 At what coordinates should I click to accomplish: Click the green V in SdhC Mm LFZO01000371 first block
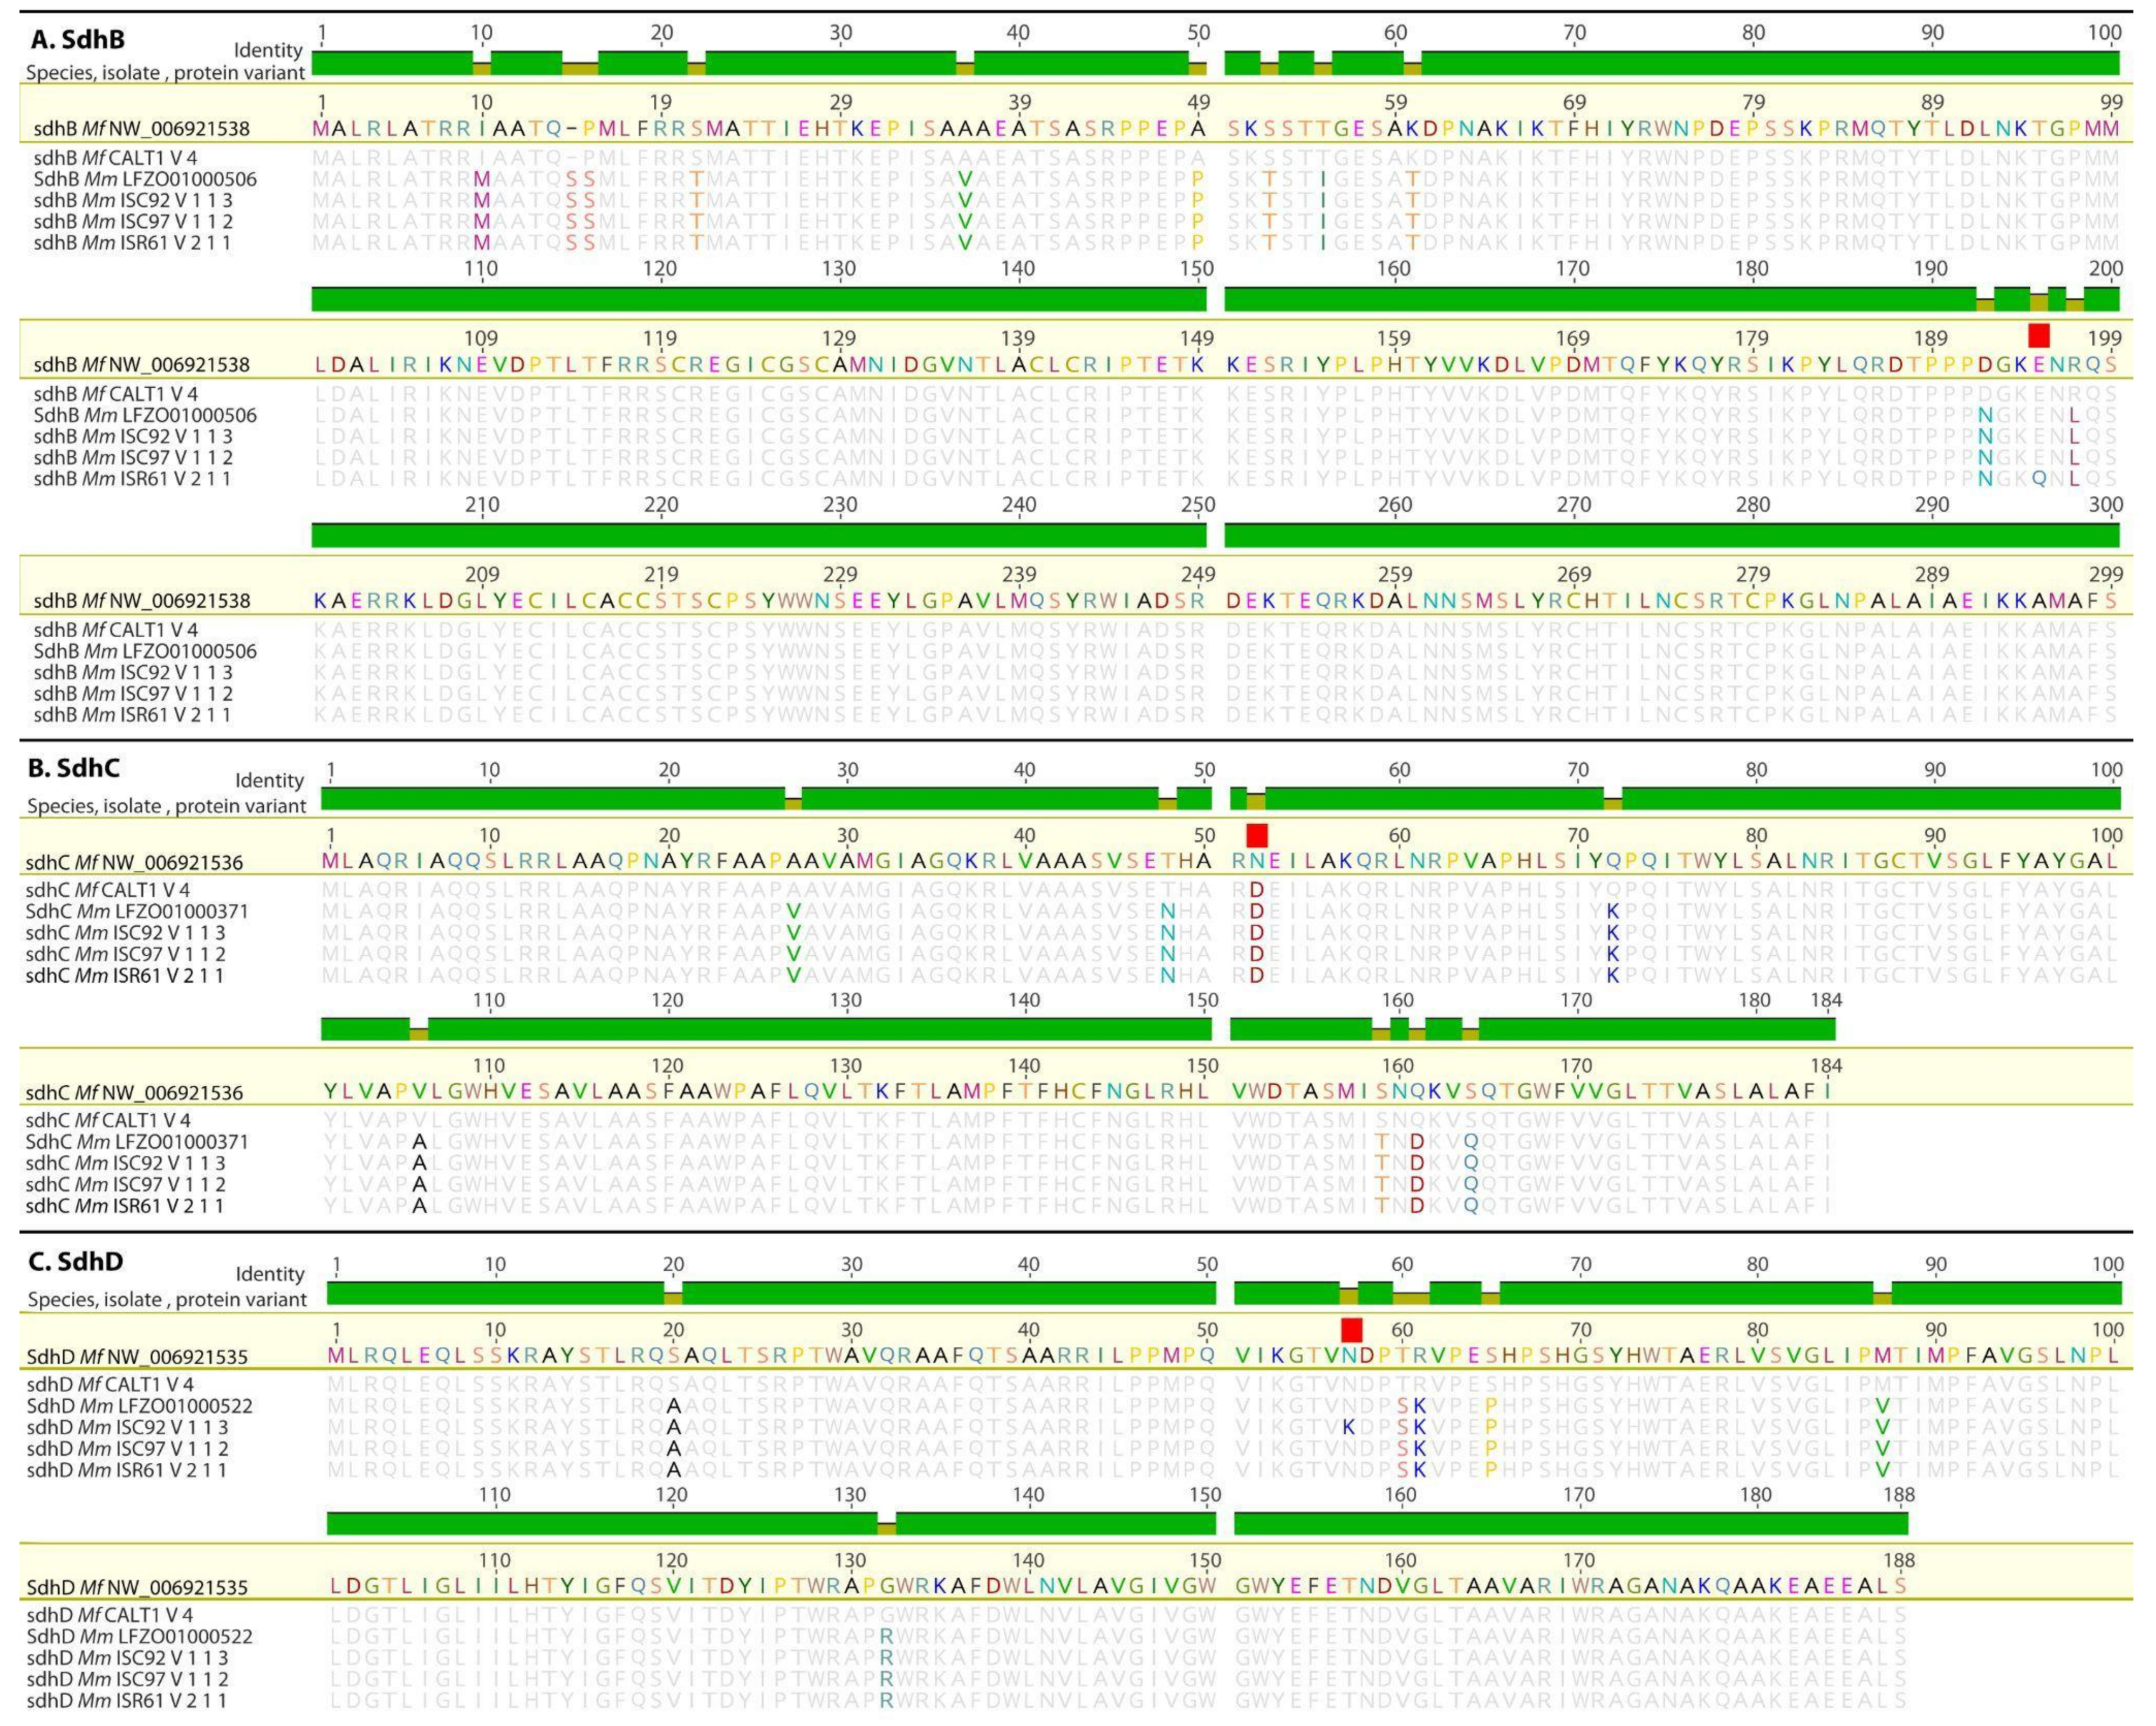(x=793, y=911)
